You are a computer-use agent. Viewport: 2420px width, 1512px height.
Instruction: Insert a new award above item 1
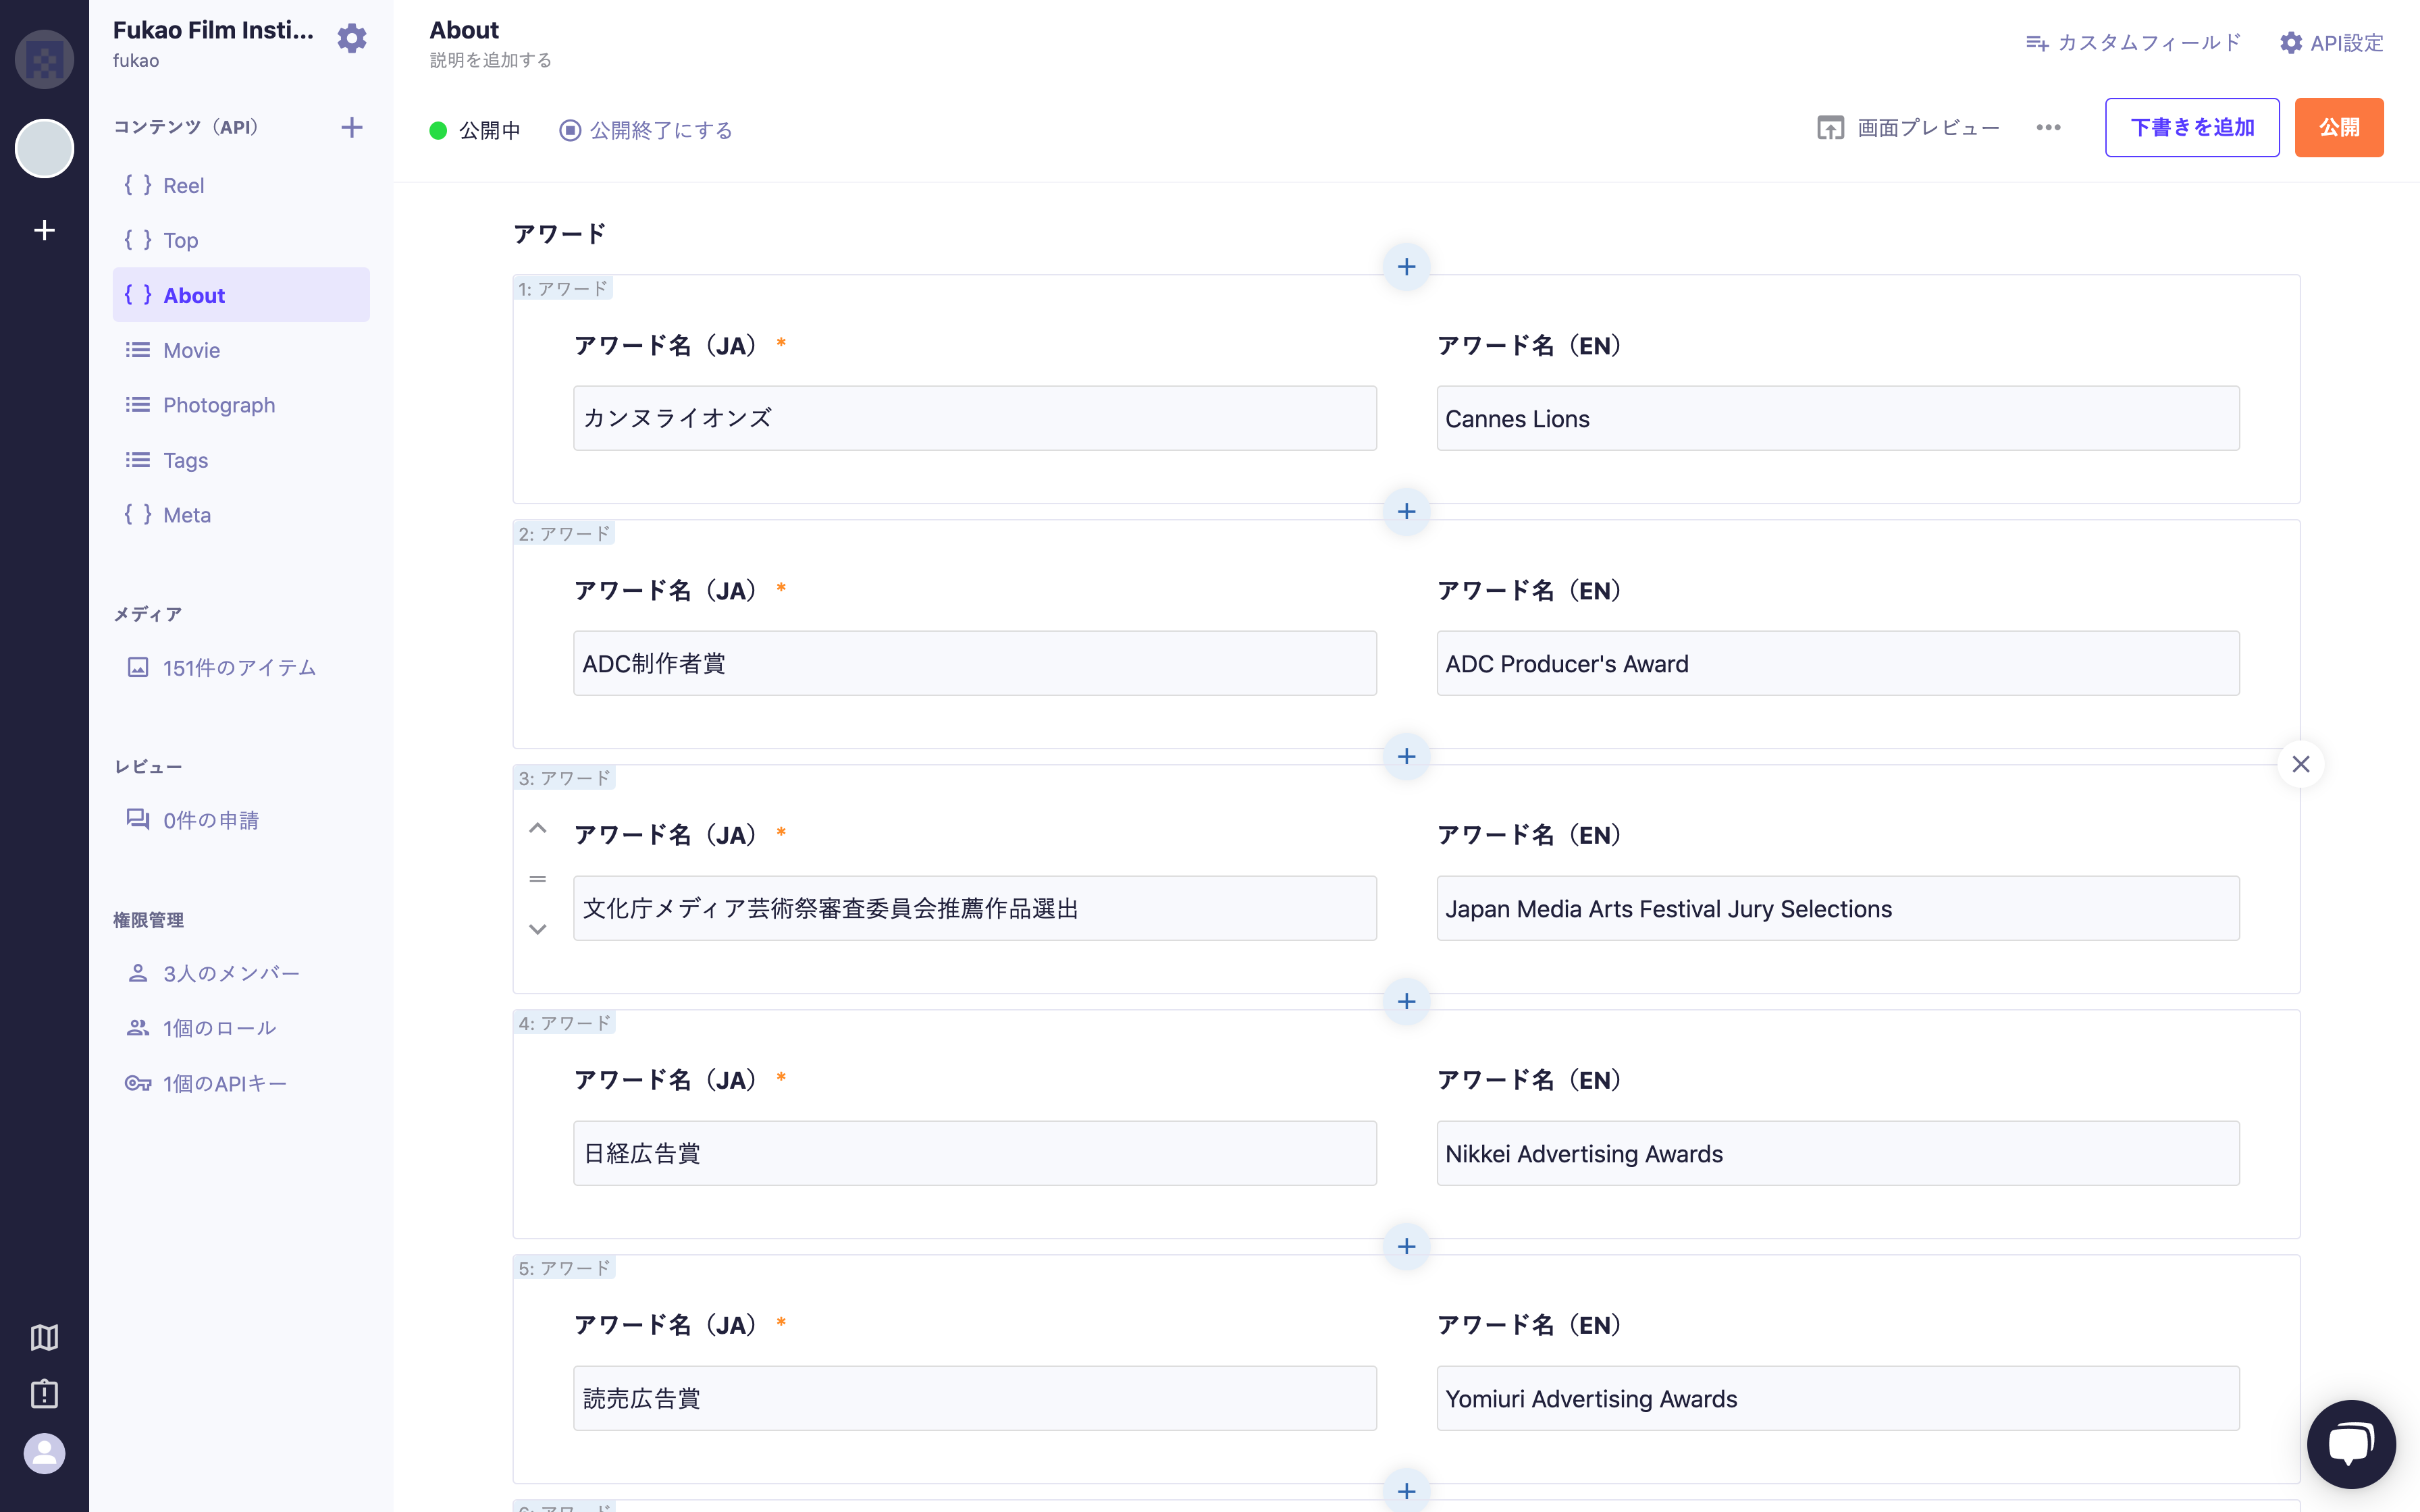point(1406,267)
